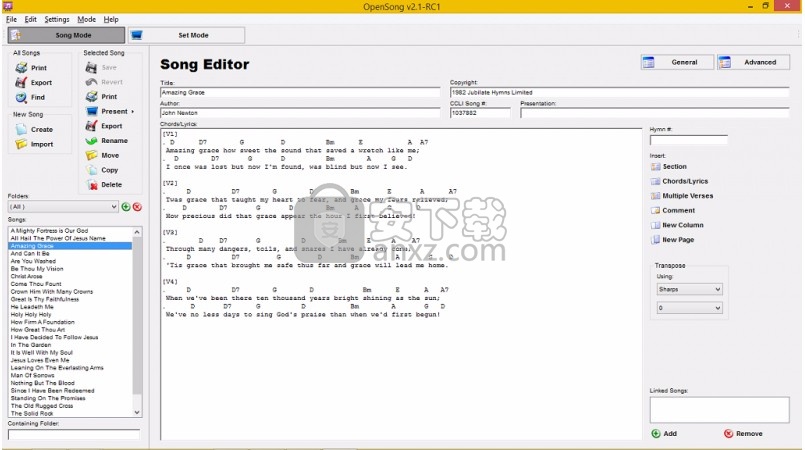The height and width of the screenshot is (450, 805).
Task: Open the File menu
Action: [x=11, y=19]
